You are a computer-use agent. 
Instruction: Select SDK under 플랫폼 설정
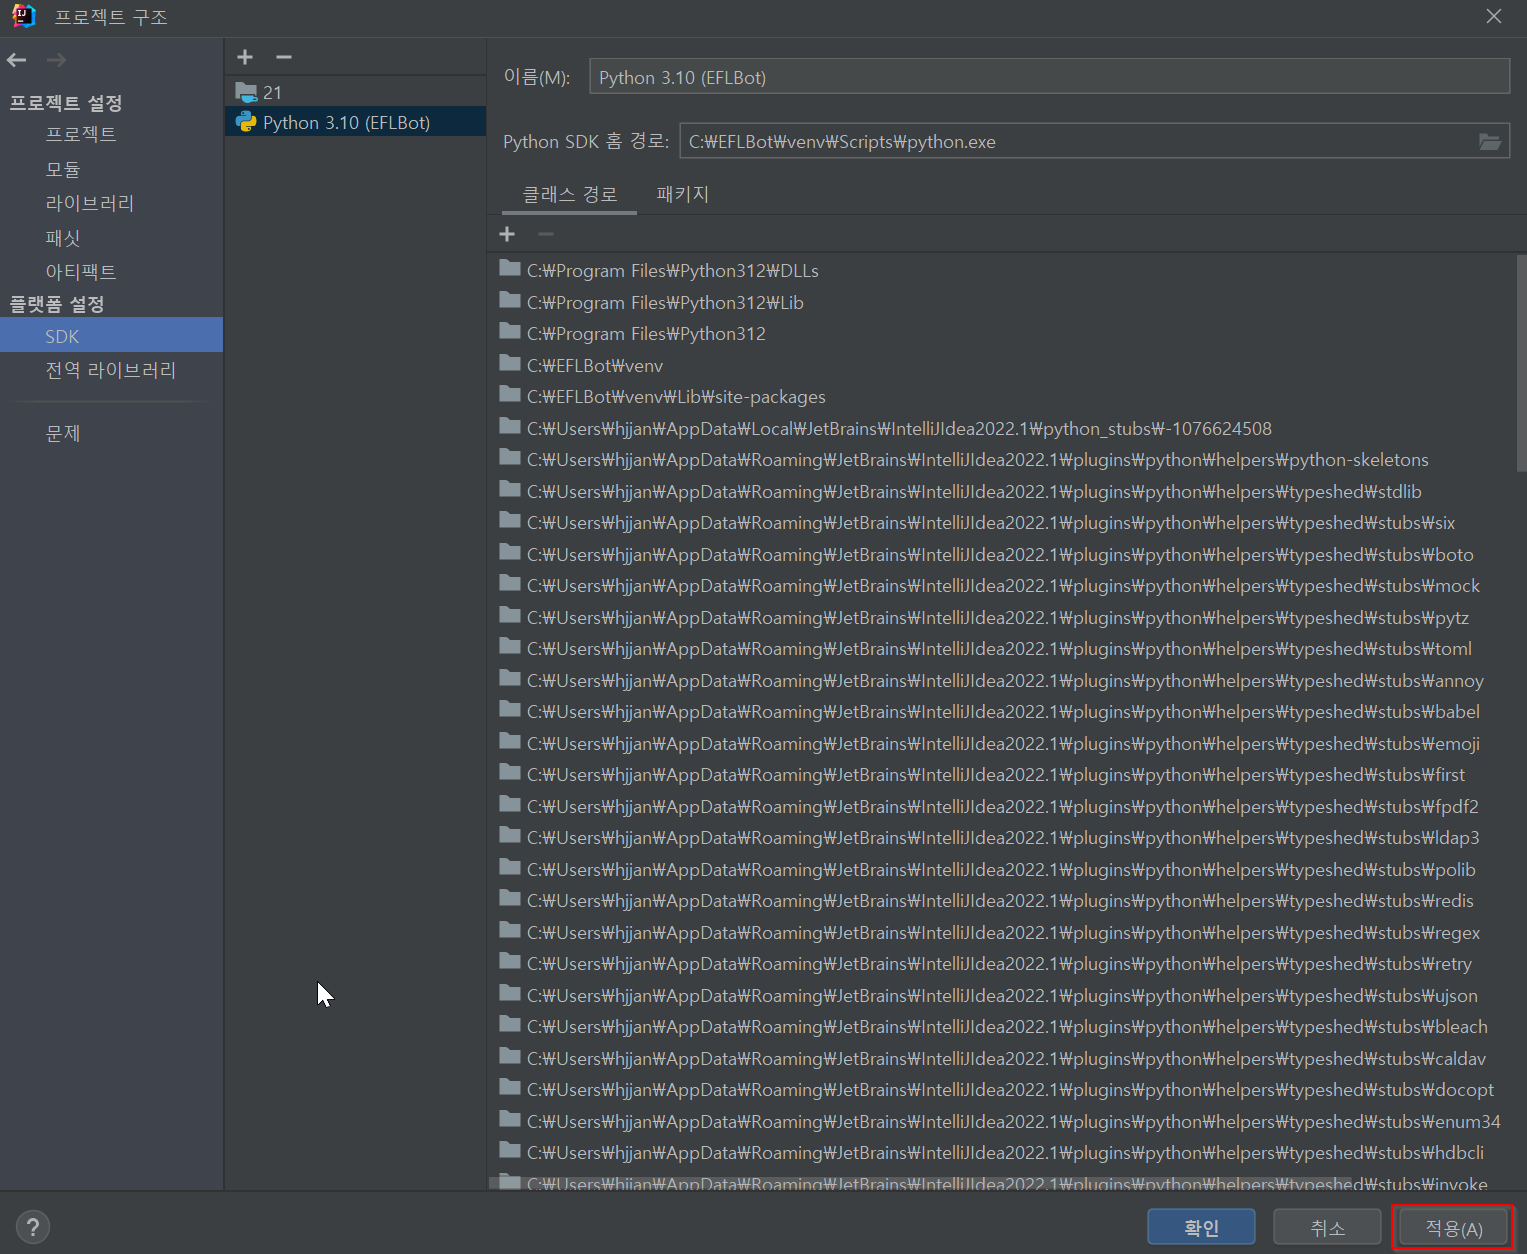click(111, 335)
